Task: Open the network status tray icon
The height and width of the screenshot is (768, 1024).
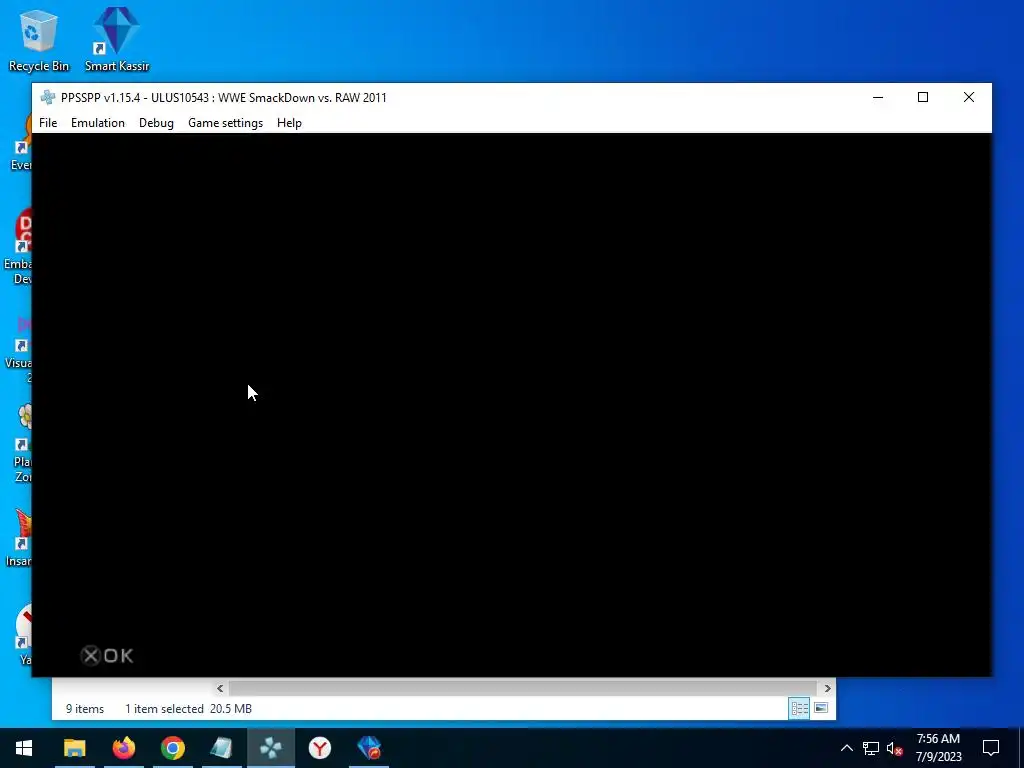Action: coord(871,748)
